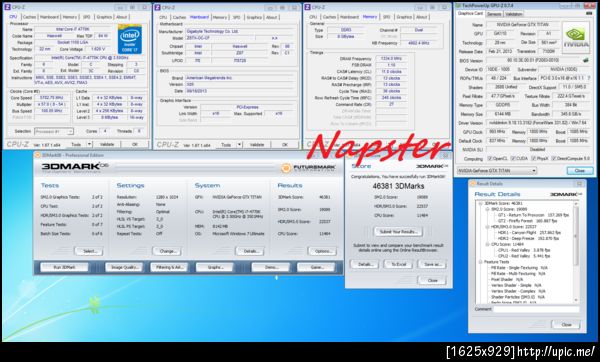The image size is (600, 362).
Task: Toggle the CUDA checkbox in GPU-Z
Action: click(x=512, y=158)
